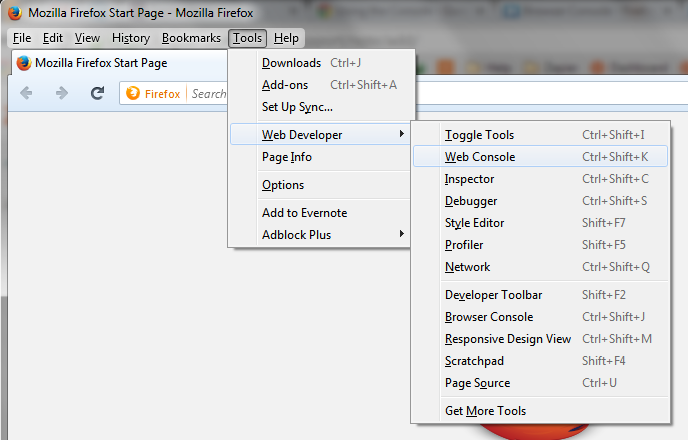Open the View menu
This screenshot has width=688, height=440.
pos(87,38)
